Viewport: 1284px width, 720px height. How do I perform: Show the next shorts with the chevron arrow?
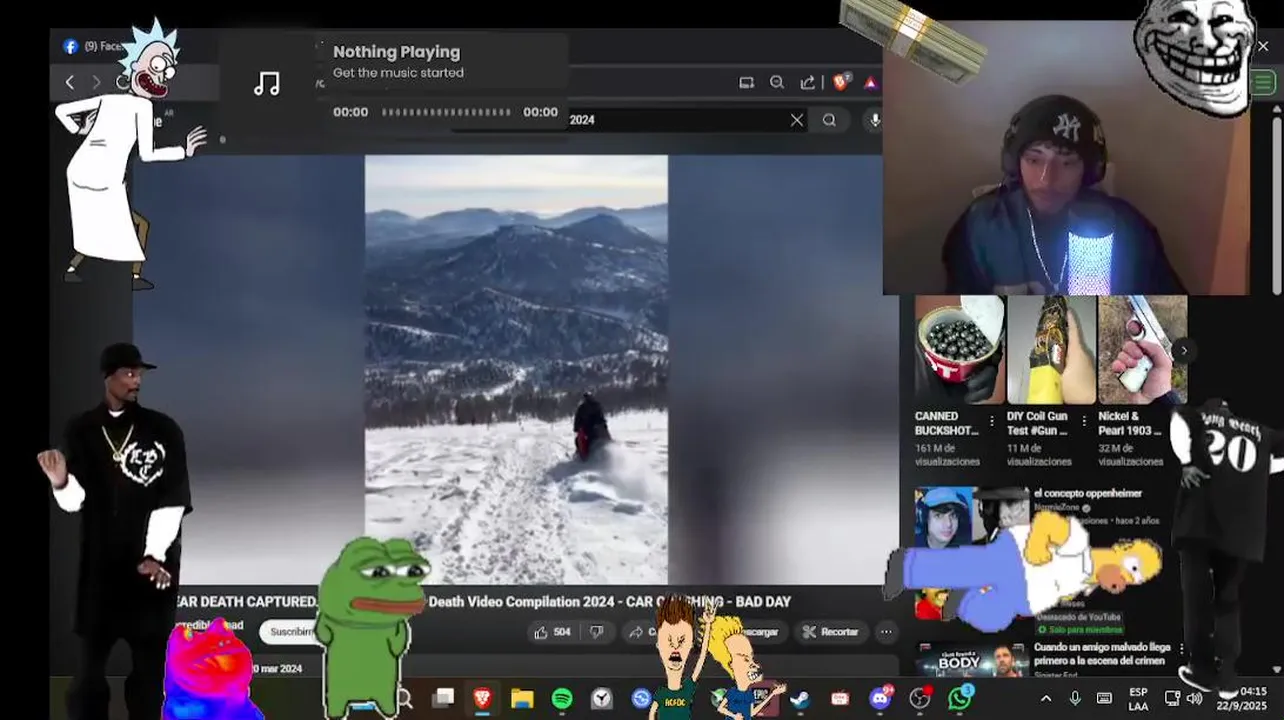click(x=1184, y=350)
